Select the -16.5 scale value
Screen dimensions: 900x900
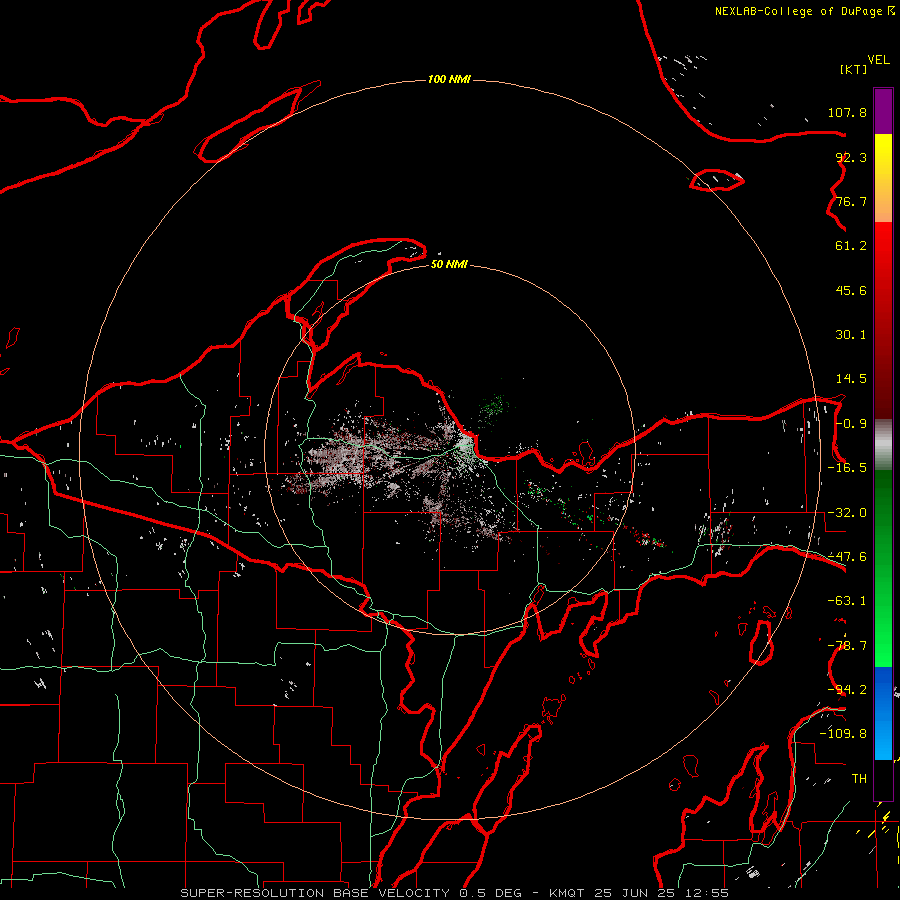[847, 468]
